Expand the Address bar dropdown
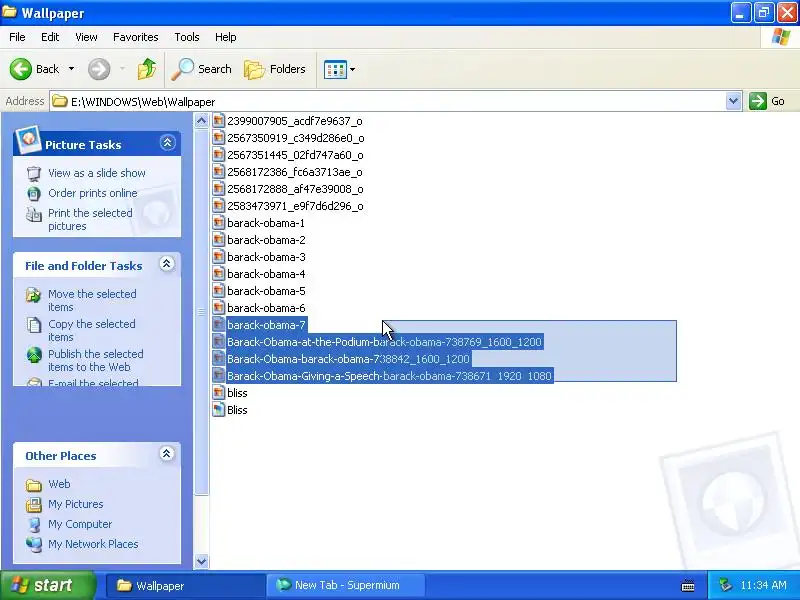The image size is (800, 600). (x=733, y=101)
